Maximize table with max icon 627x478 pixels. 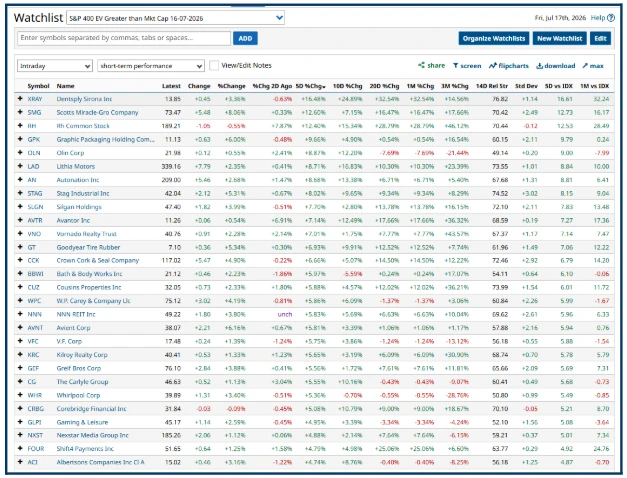pos(593,66)
